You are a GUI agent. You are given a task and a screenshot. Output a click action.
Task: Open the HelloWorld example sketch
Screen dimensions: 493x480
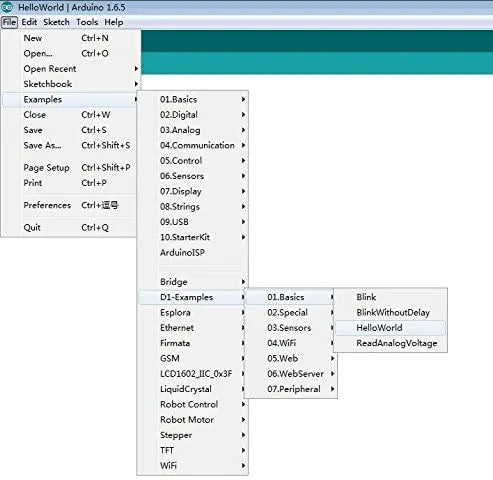tap(390, 328)
